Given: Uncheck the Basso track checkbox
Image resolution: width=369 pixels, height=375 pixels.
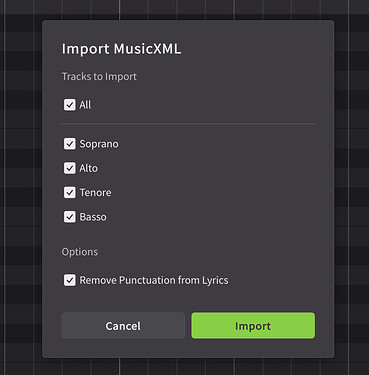Looking at the screenshot, I should pos(70,217).
